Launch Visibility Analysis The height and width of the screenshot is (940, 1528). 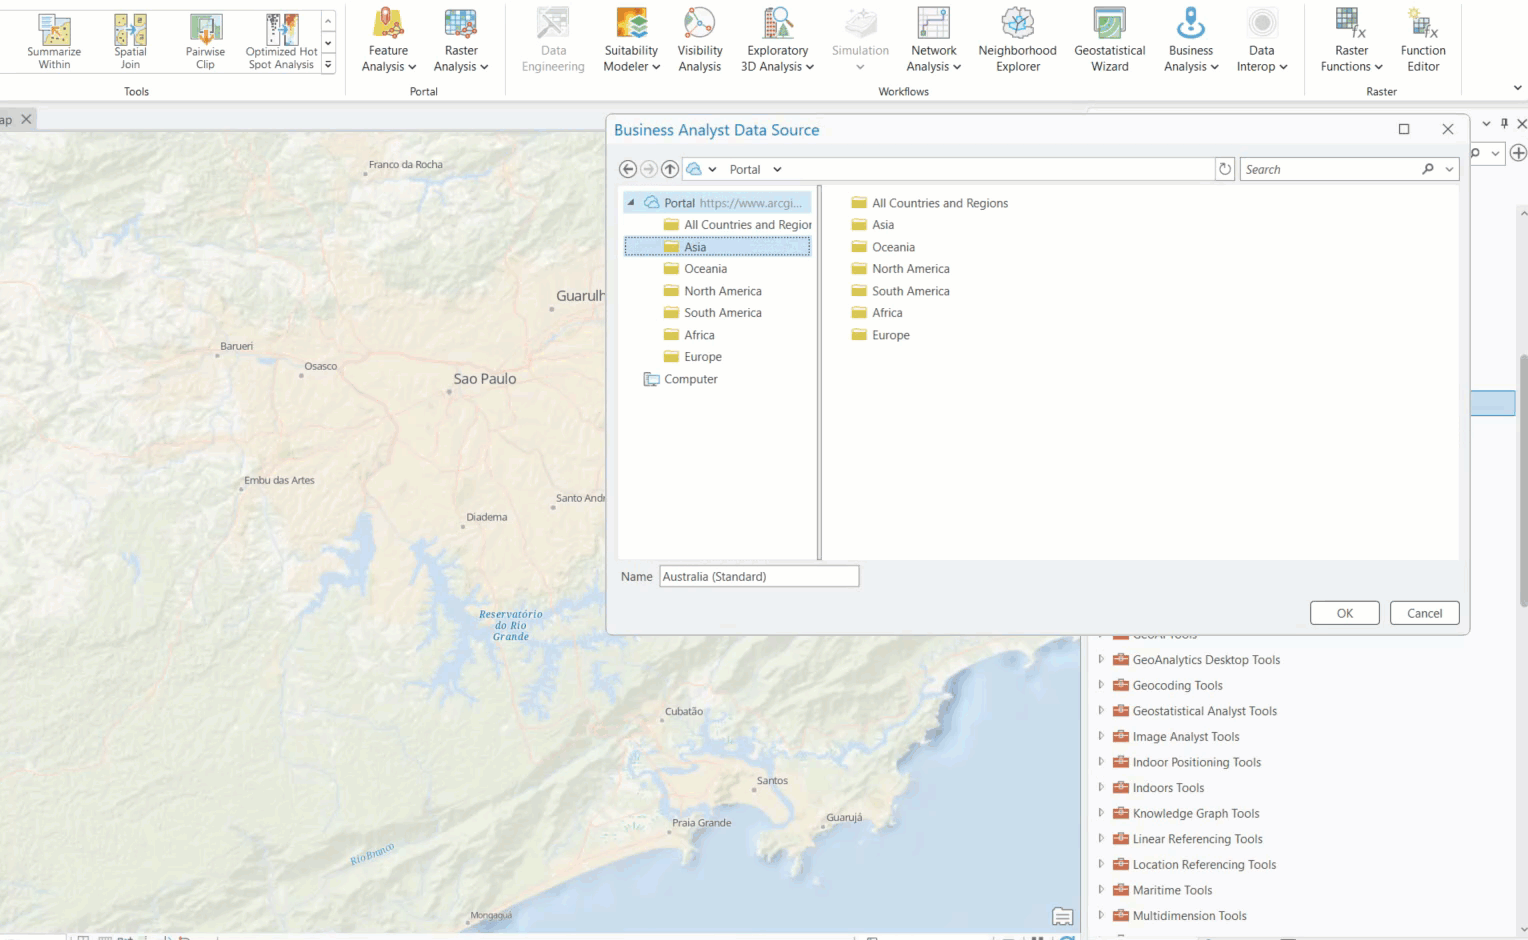click(699, 40)
